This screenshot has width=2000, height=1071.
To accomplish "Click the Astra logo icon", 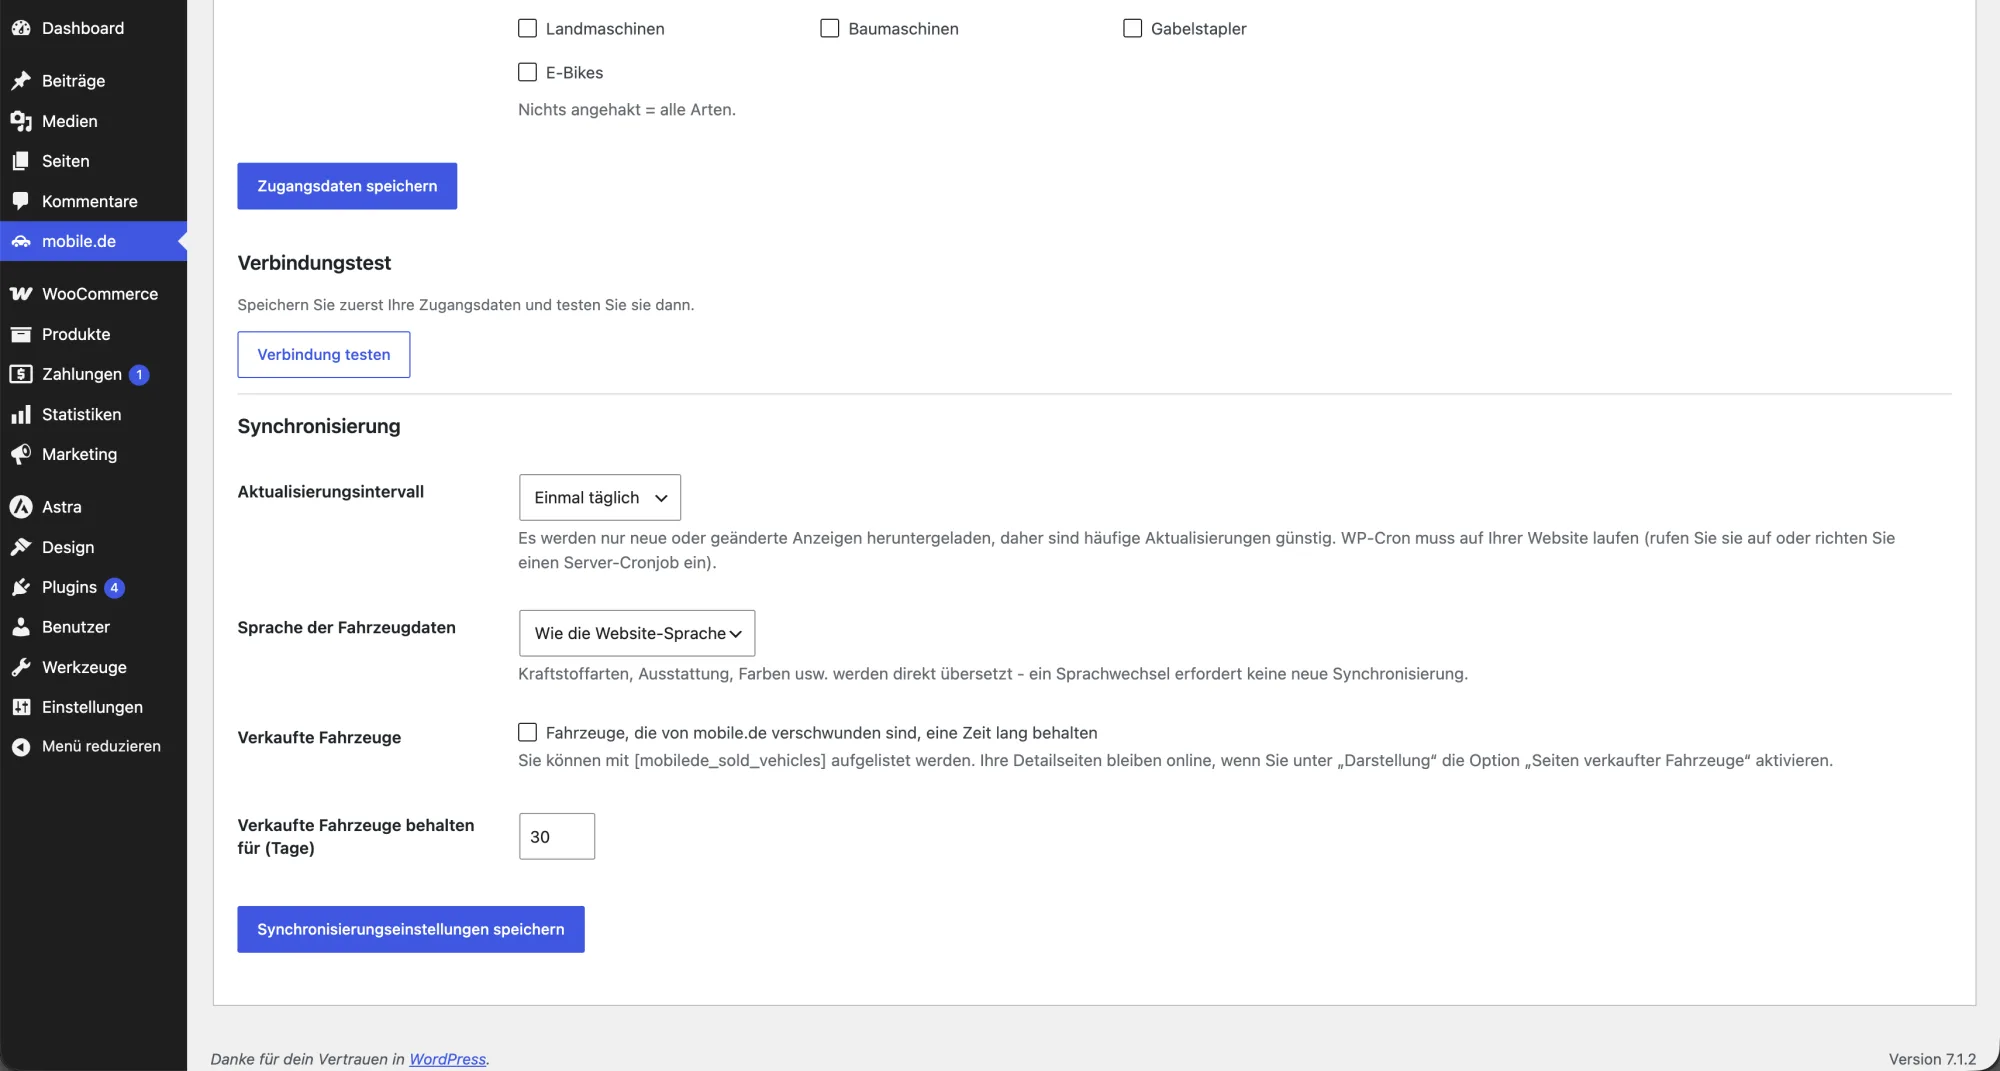I will click(21, 507).
